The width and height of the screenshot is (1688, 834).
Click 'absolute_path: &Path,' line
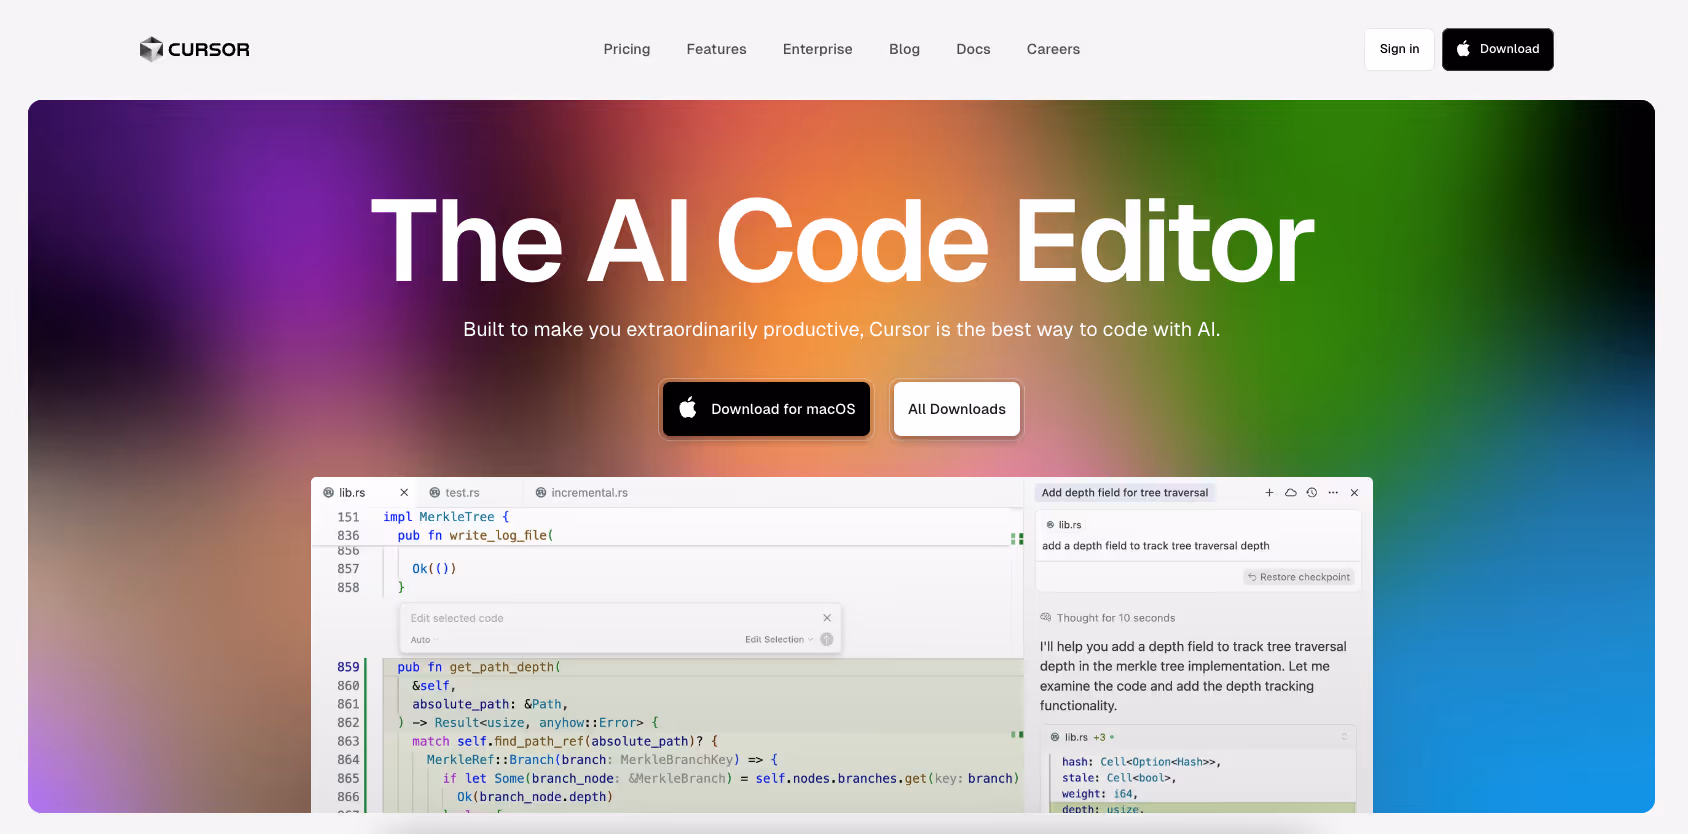(490, 704)
